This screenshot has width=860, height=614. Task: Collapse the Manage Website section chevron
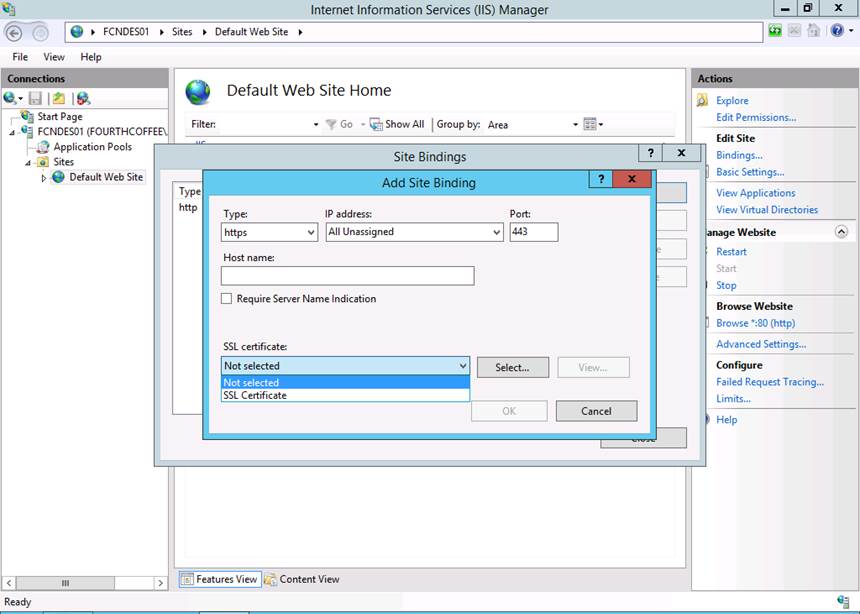pyautogui.click(x=840, y=232)
